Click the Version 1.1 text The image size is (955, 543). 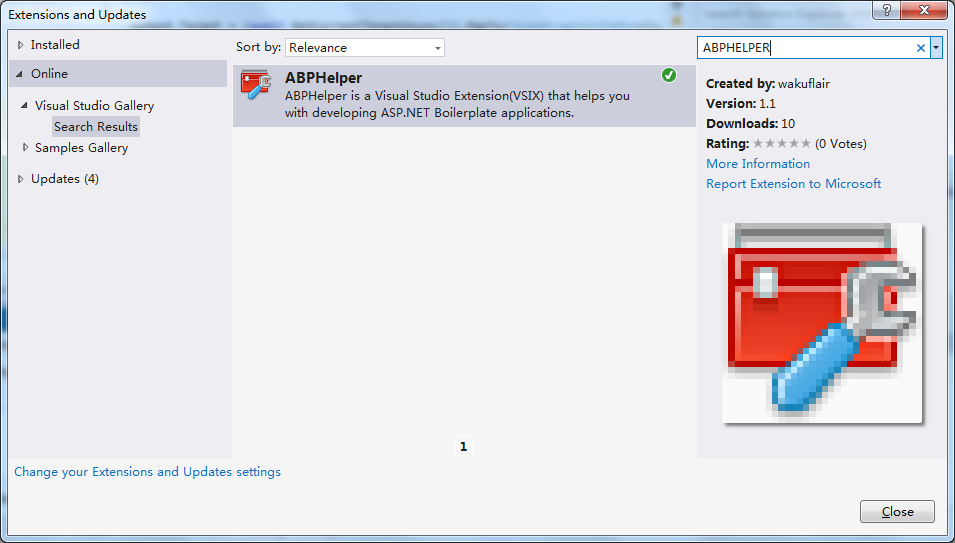click(741, 103)
